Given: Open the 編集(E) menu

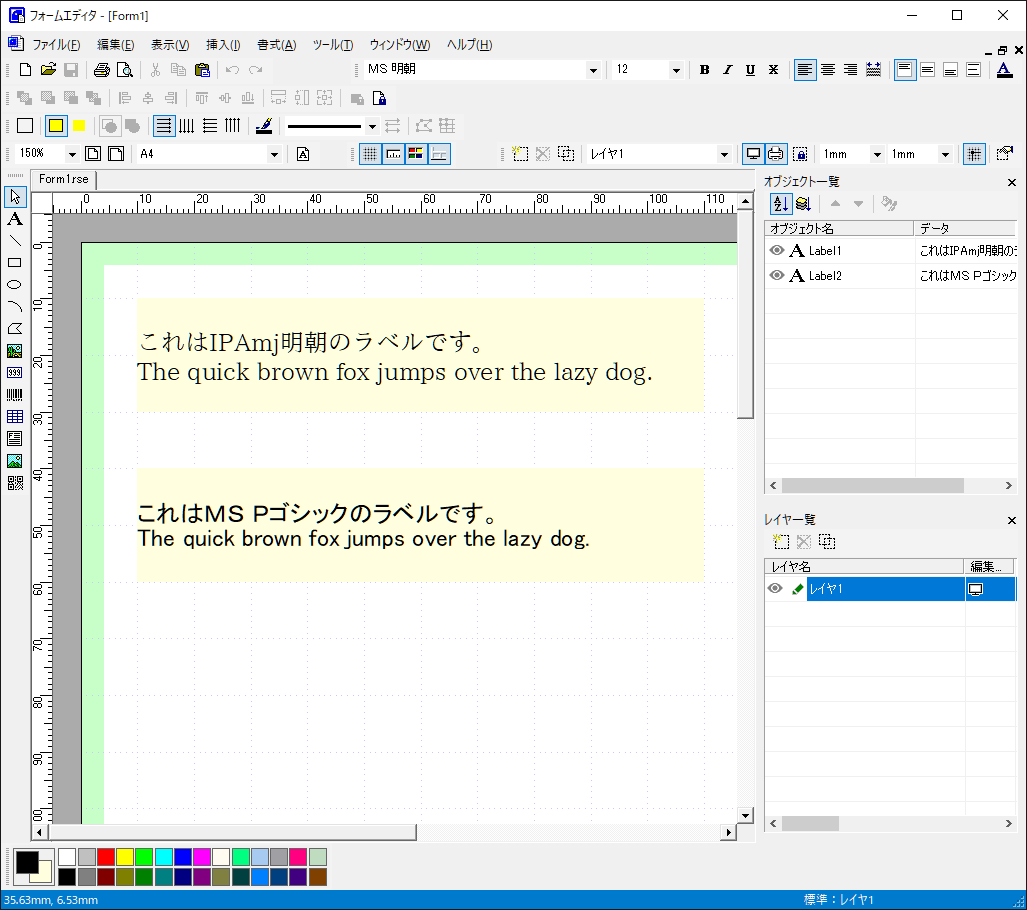Looking at the screenshot, I should point(115,45).
